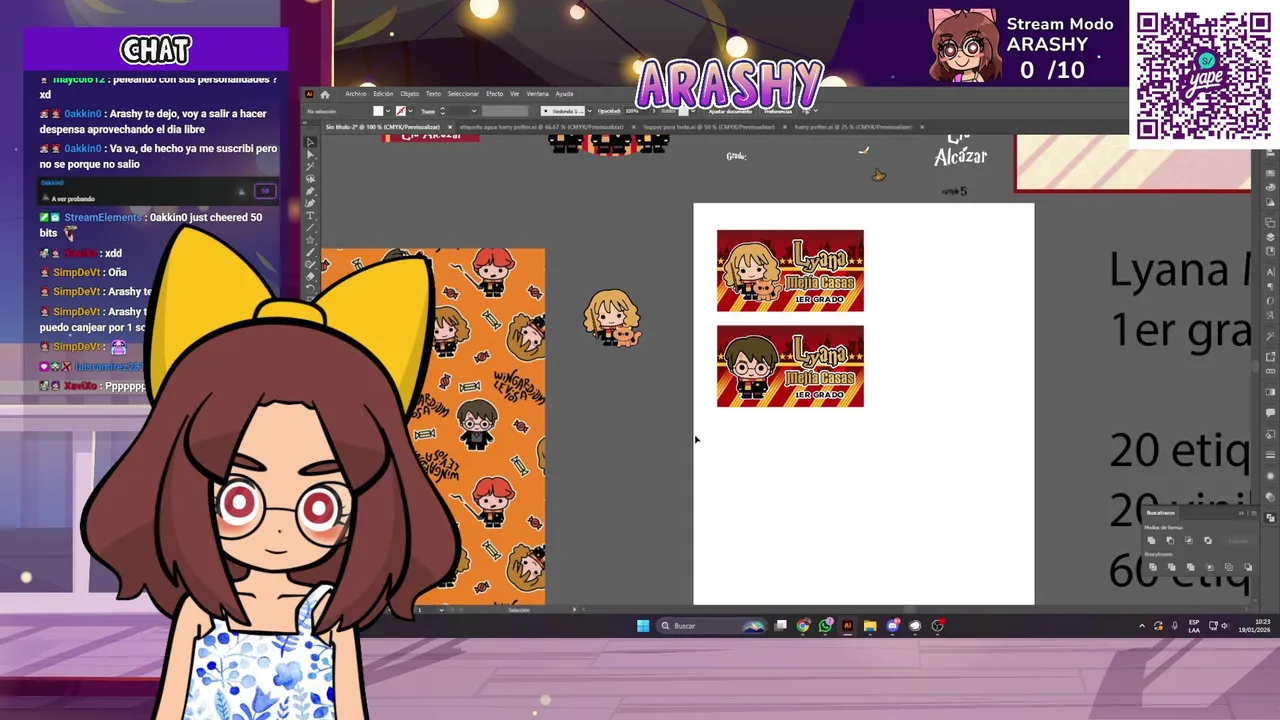
Task: Switch to 'harry potter.ai' document tab
Action: [x=852, y=127]
